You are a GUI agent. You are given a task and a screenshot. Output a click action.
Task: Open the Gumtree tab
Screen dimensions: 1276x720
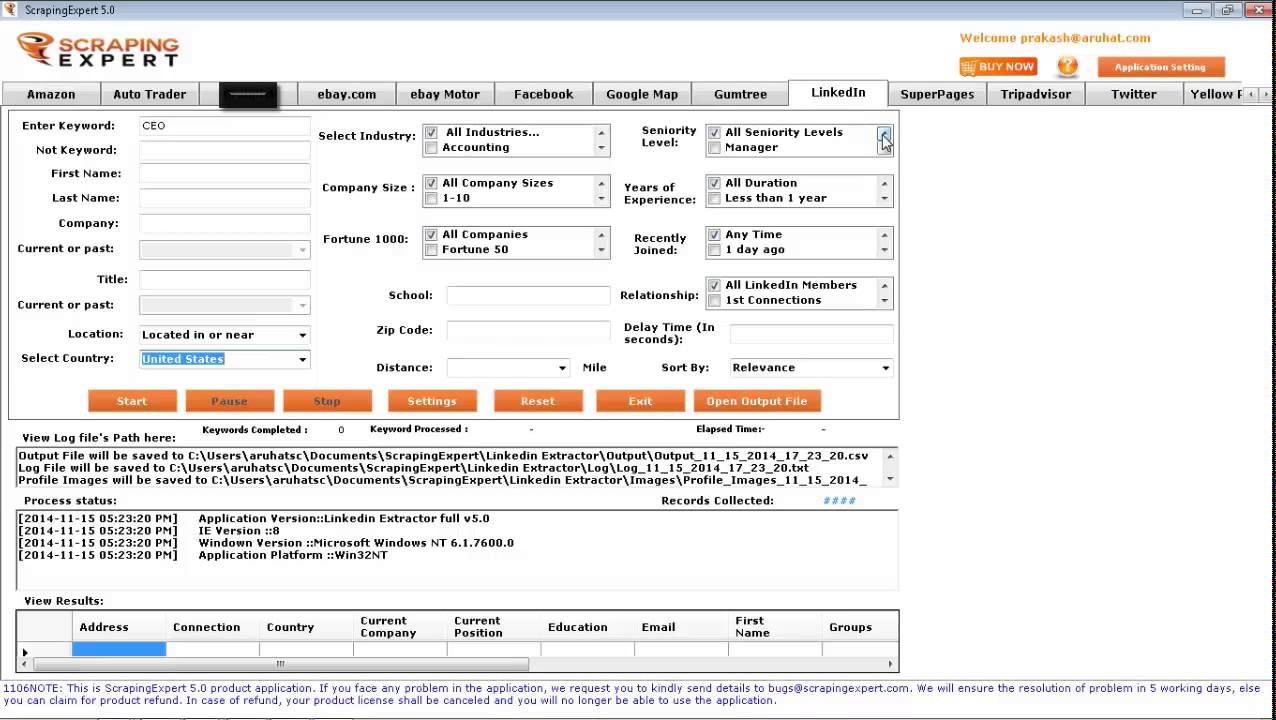point(741,94)
